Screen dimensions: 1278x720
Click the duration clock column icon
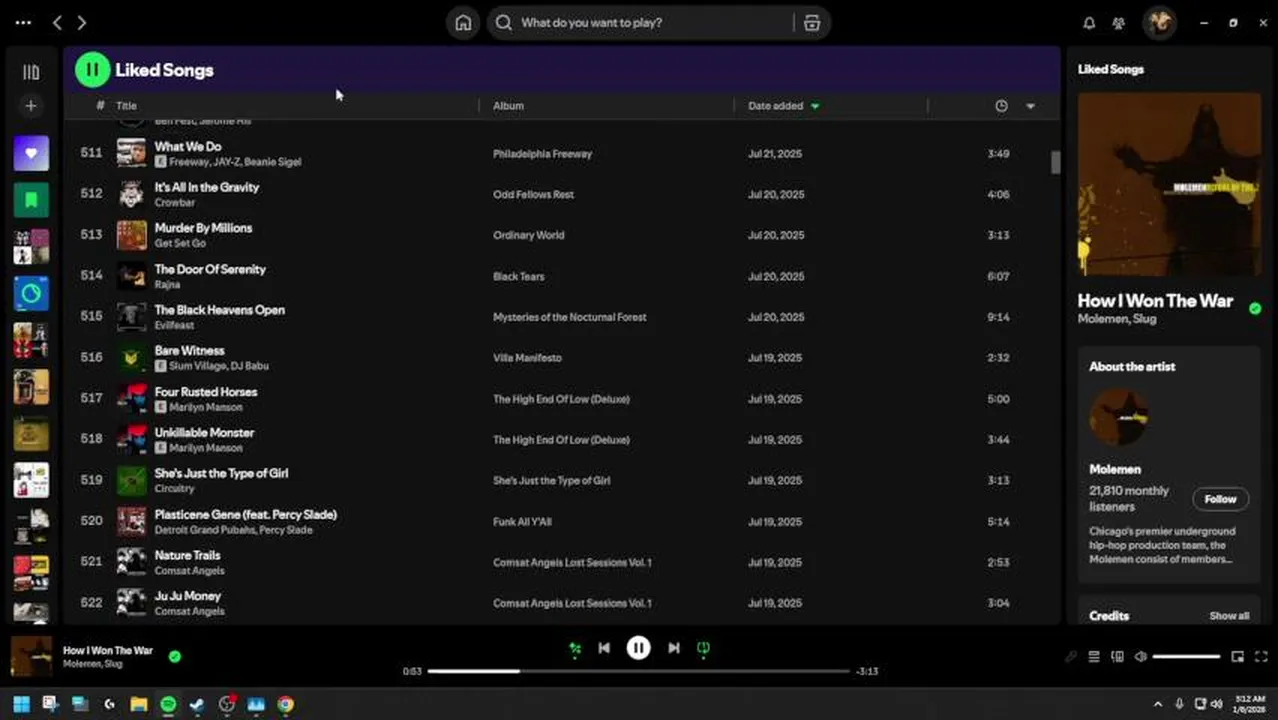[1001, 106]
